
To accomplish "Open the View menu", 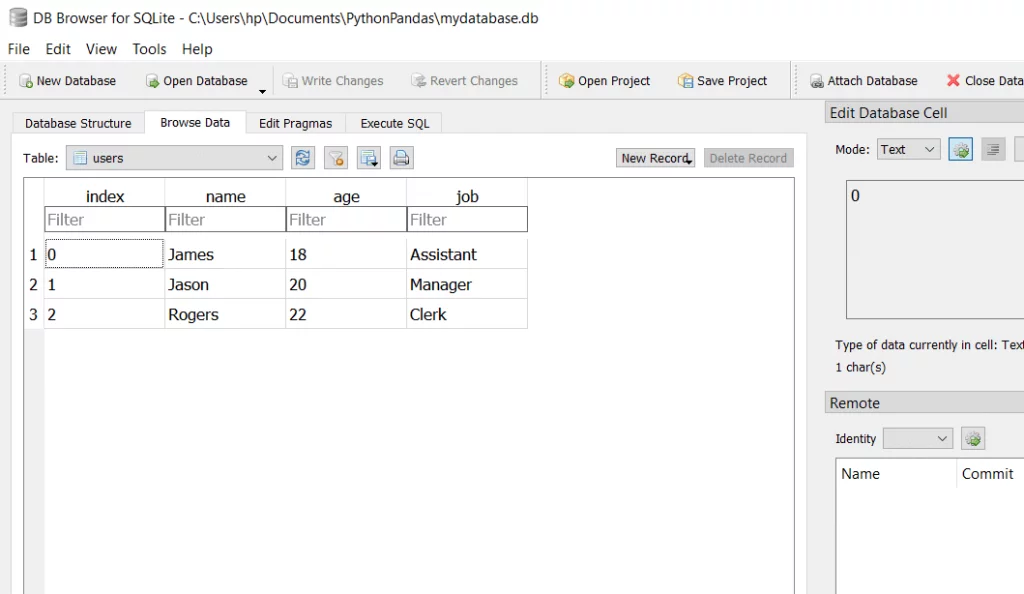I will coord(101,49).
